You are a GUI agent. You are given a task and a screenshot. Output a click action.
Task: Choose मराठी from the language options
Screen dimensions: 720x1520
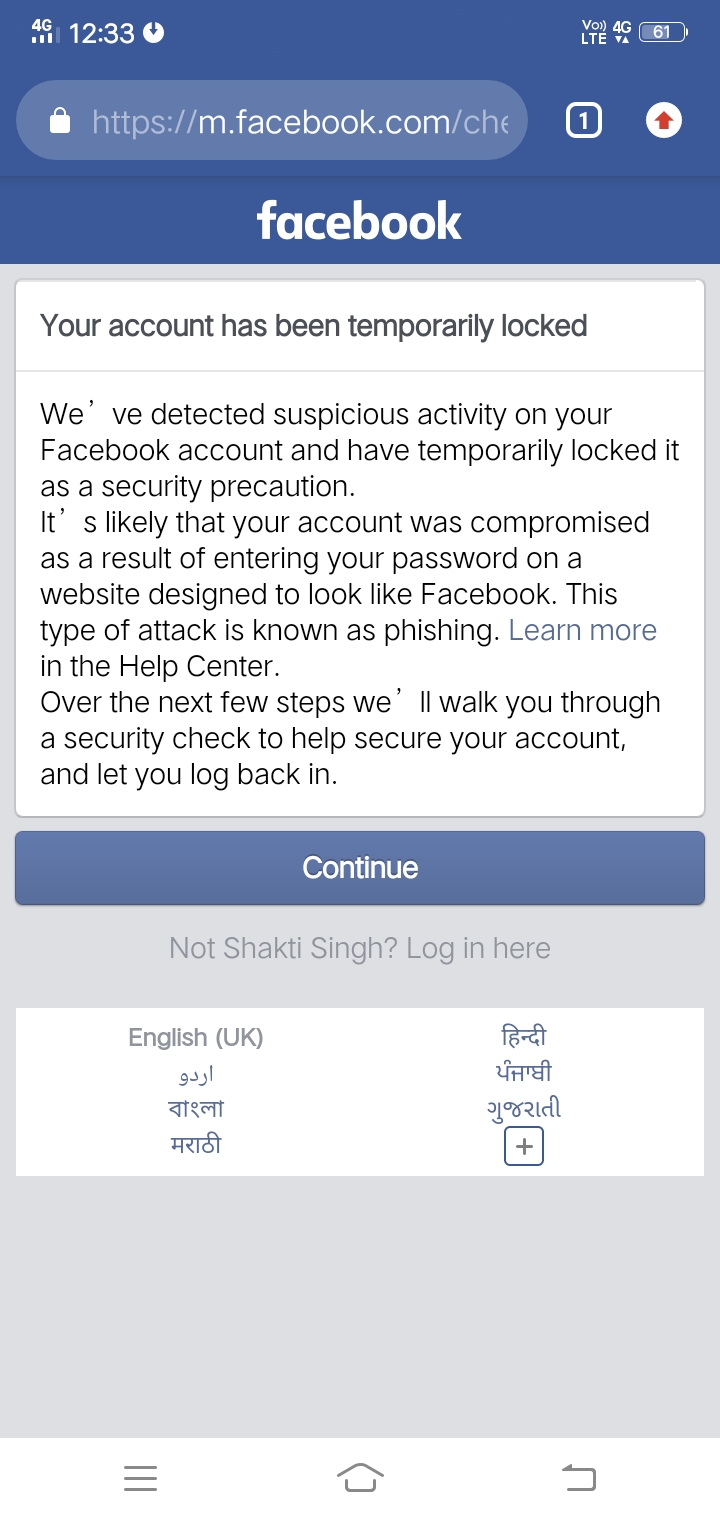pos(196,1143)
